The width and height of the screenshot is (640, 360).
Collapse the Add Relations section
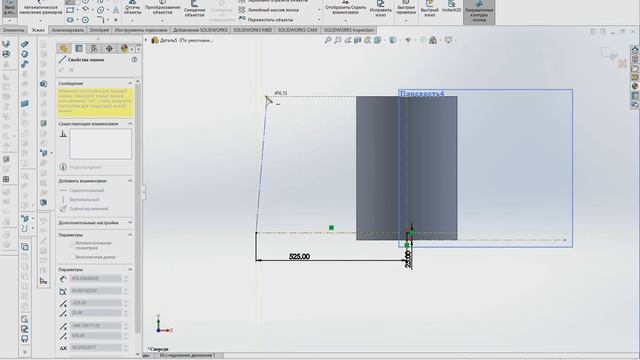[x=130, y=180]
